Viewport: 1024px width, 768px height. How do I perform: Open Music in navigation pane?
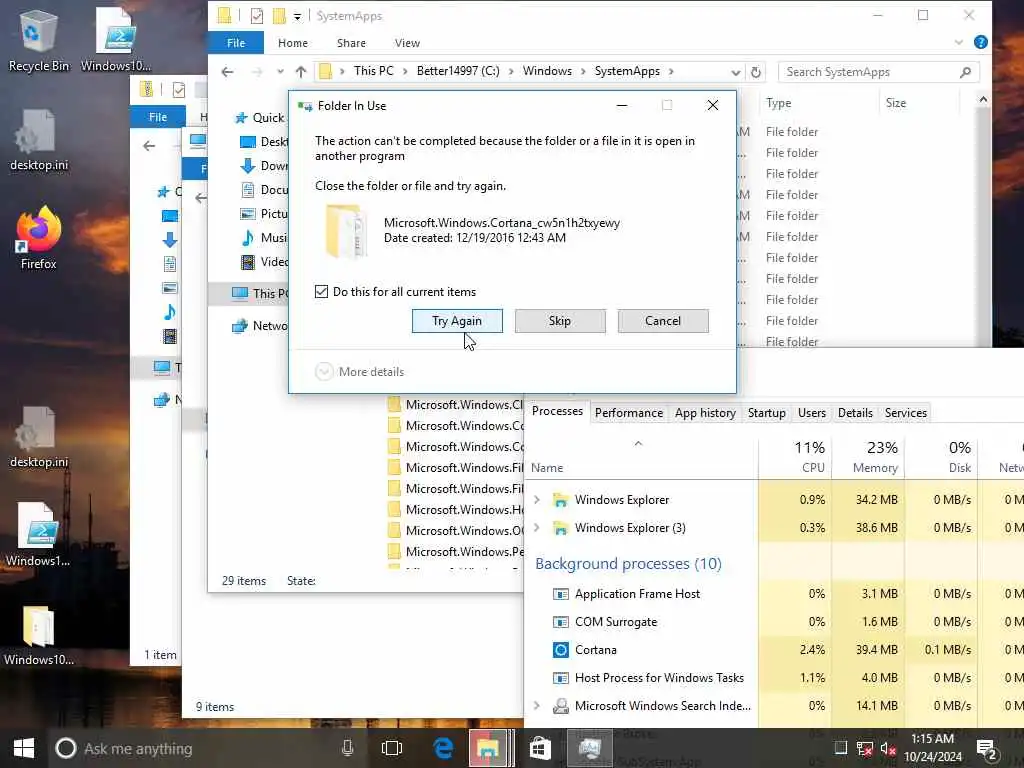click(x=264, y=238)
